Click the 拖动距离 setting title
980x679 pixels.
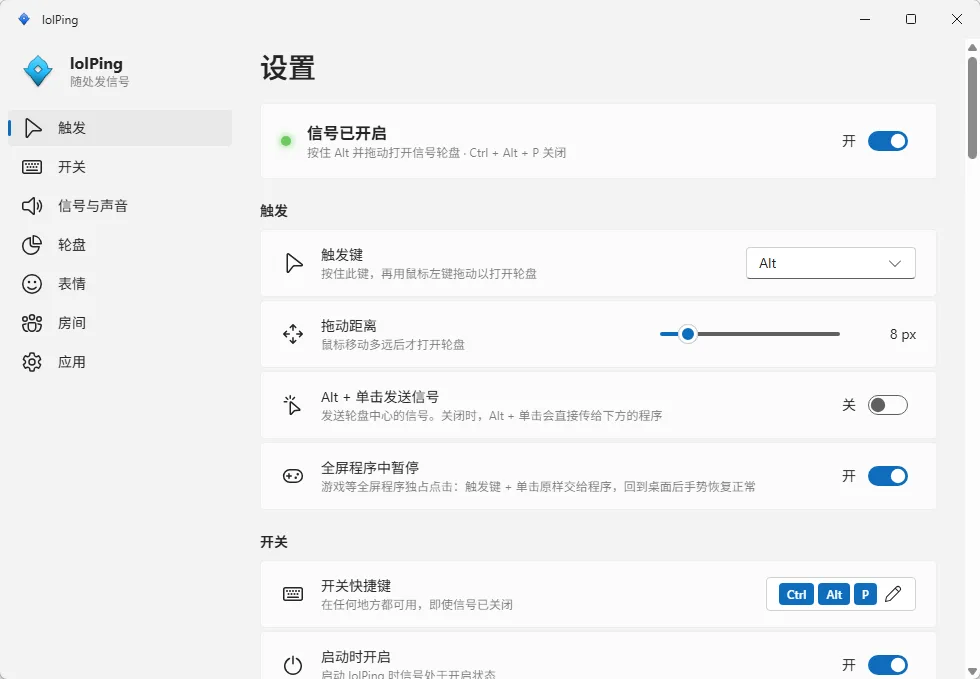(x=349, y=326)
